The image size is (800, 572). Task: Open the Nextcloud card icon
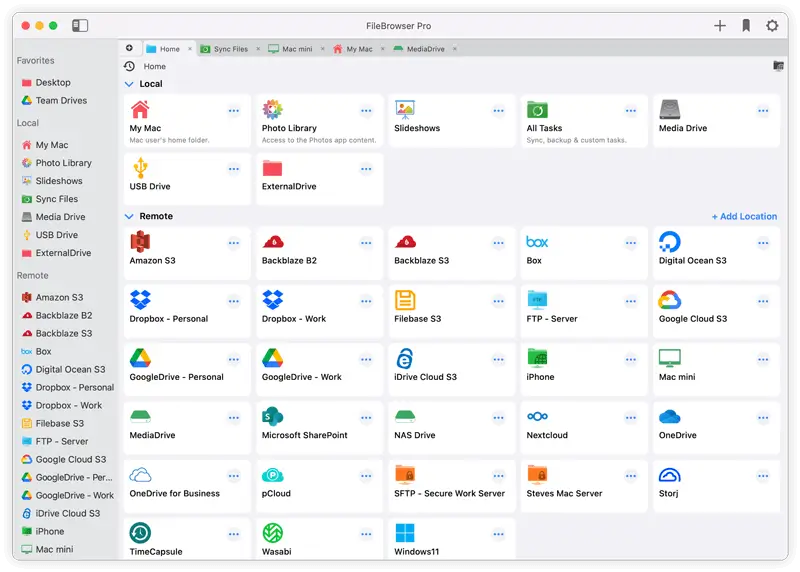pos(537,416)
